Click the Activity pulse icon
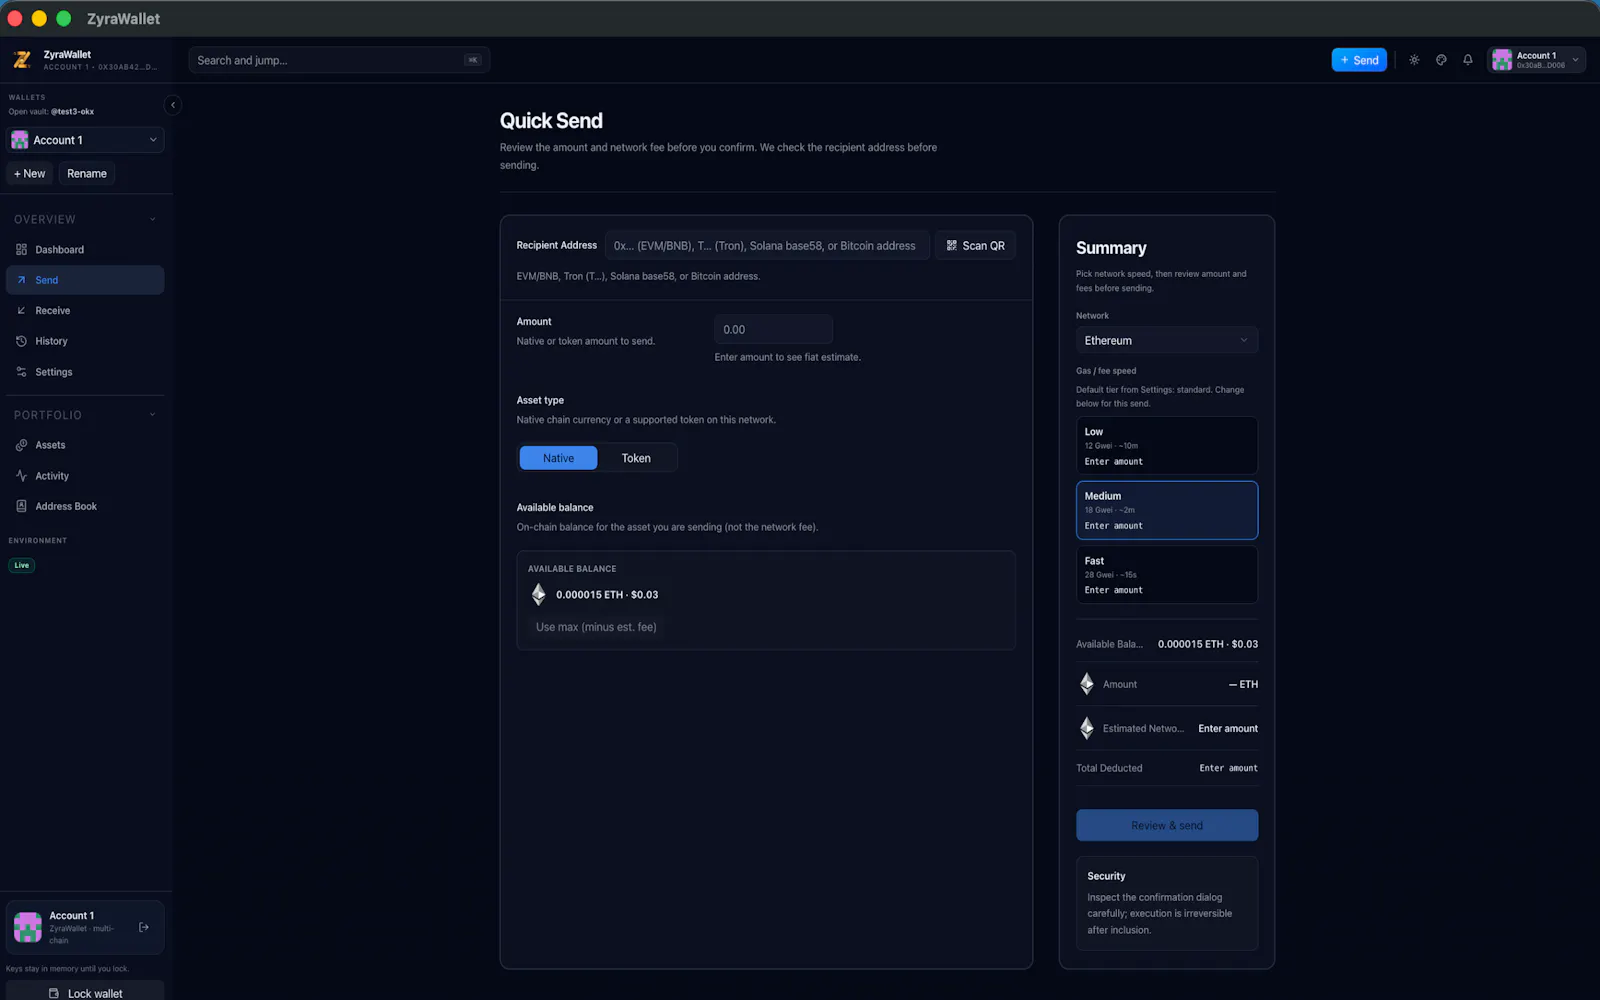The width and height of the screenshot is (1600, 1000). 21,476
